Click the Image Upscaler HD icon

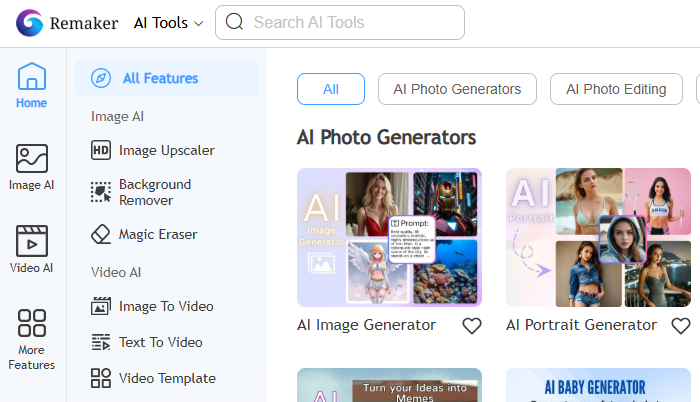101,150
